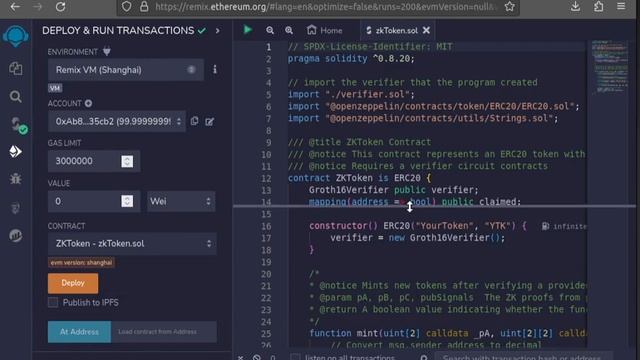
Task: Open browser downloads icon
Action: click(x=576, y=7)
